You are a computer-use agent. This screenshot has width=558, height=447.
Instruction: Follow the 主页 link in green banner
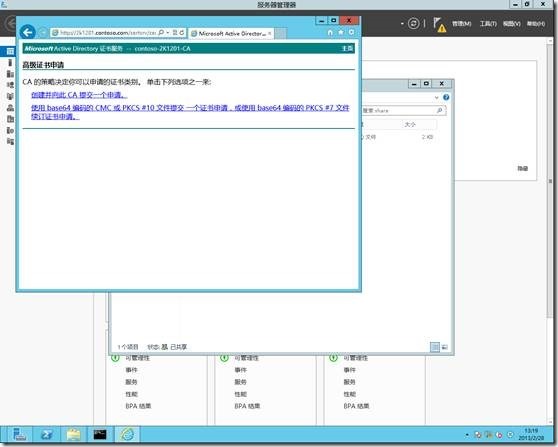pos(347,48)
